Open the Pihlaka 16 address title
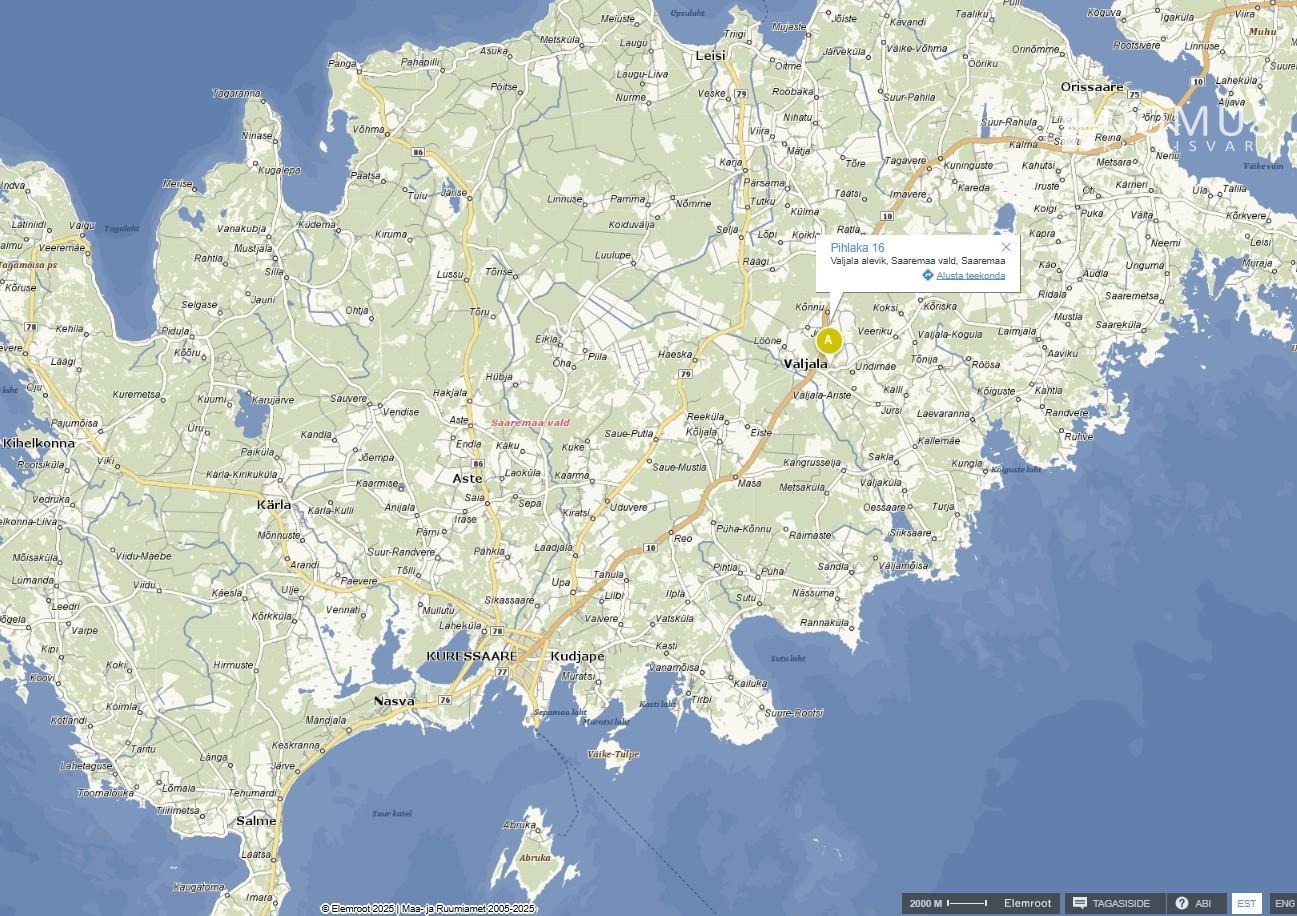 pyautogui.click(x=857, y=247)
